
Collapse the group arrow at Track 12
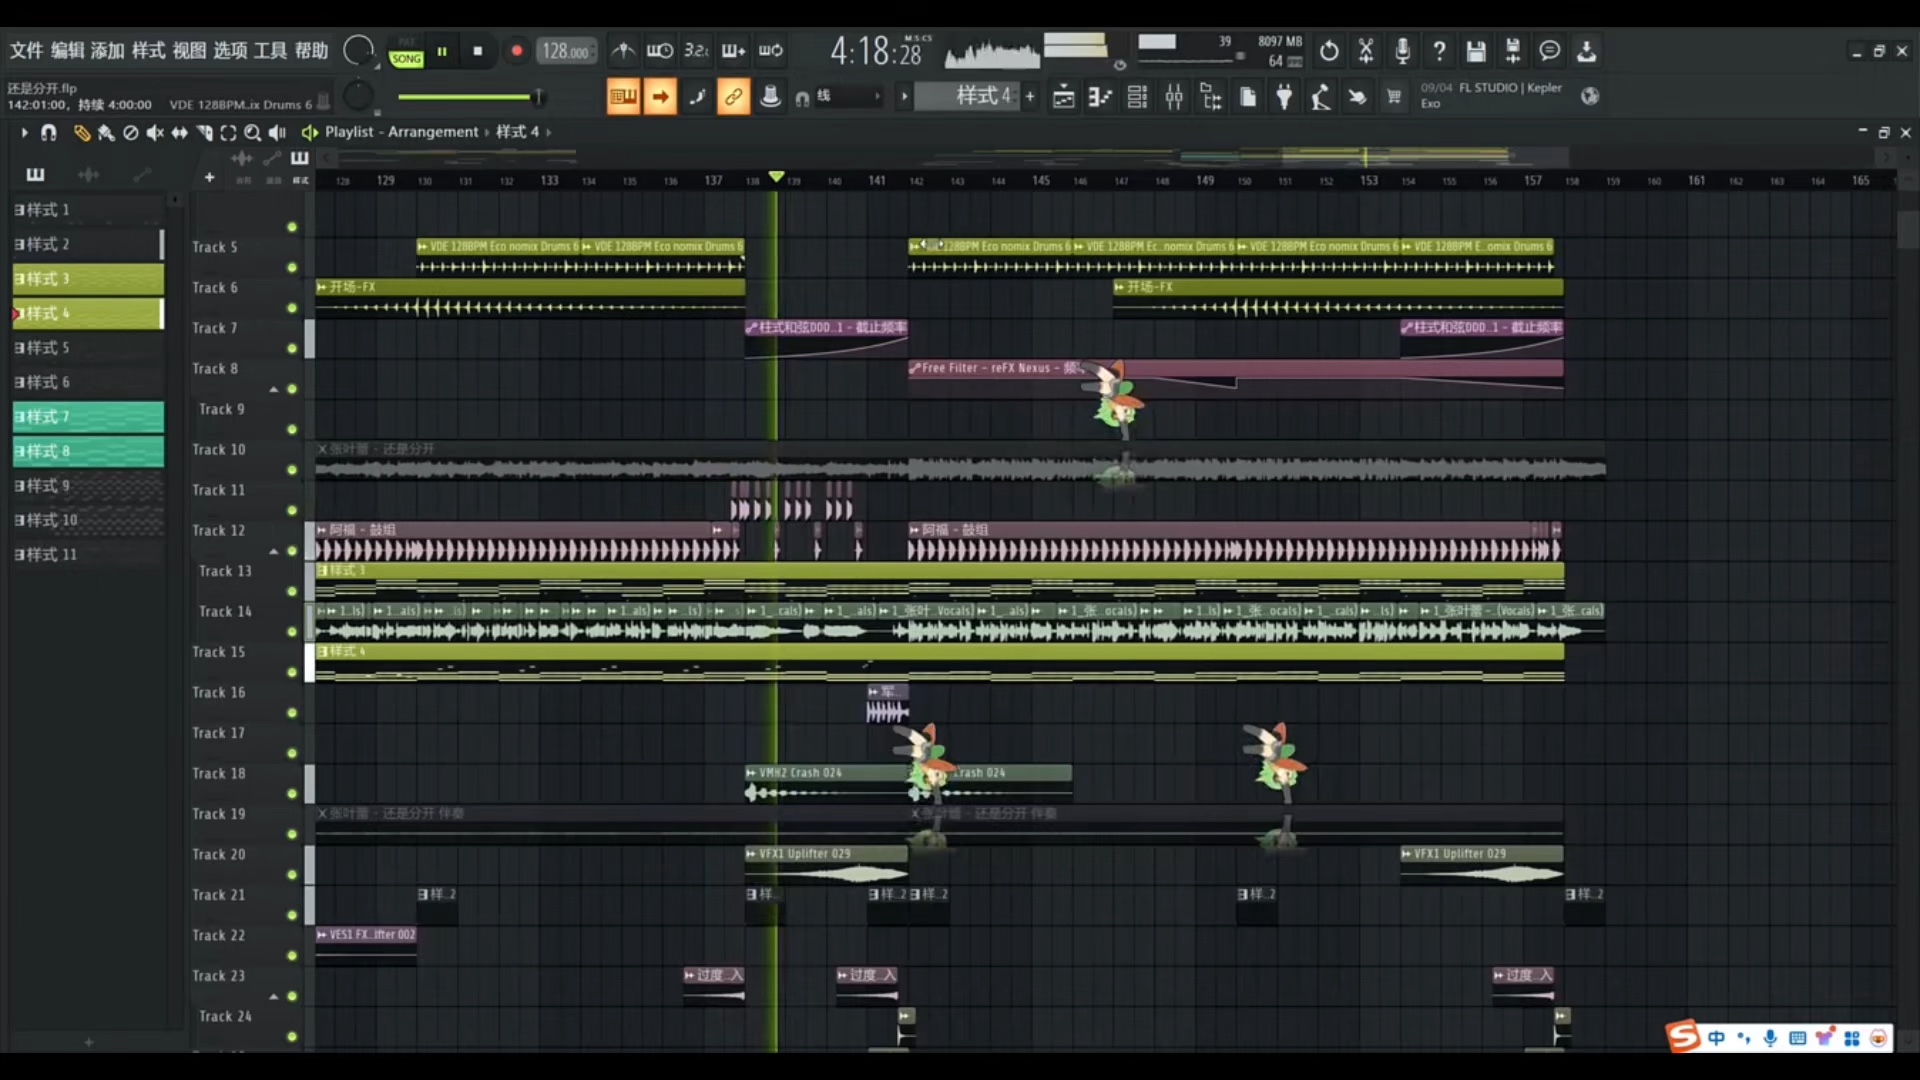273,551
